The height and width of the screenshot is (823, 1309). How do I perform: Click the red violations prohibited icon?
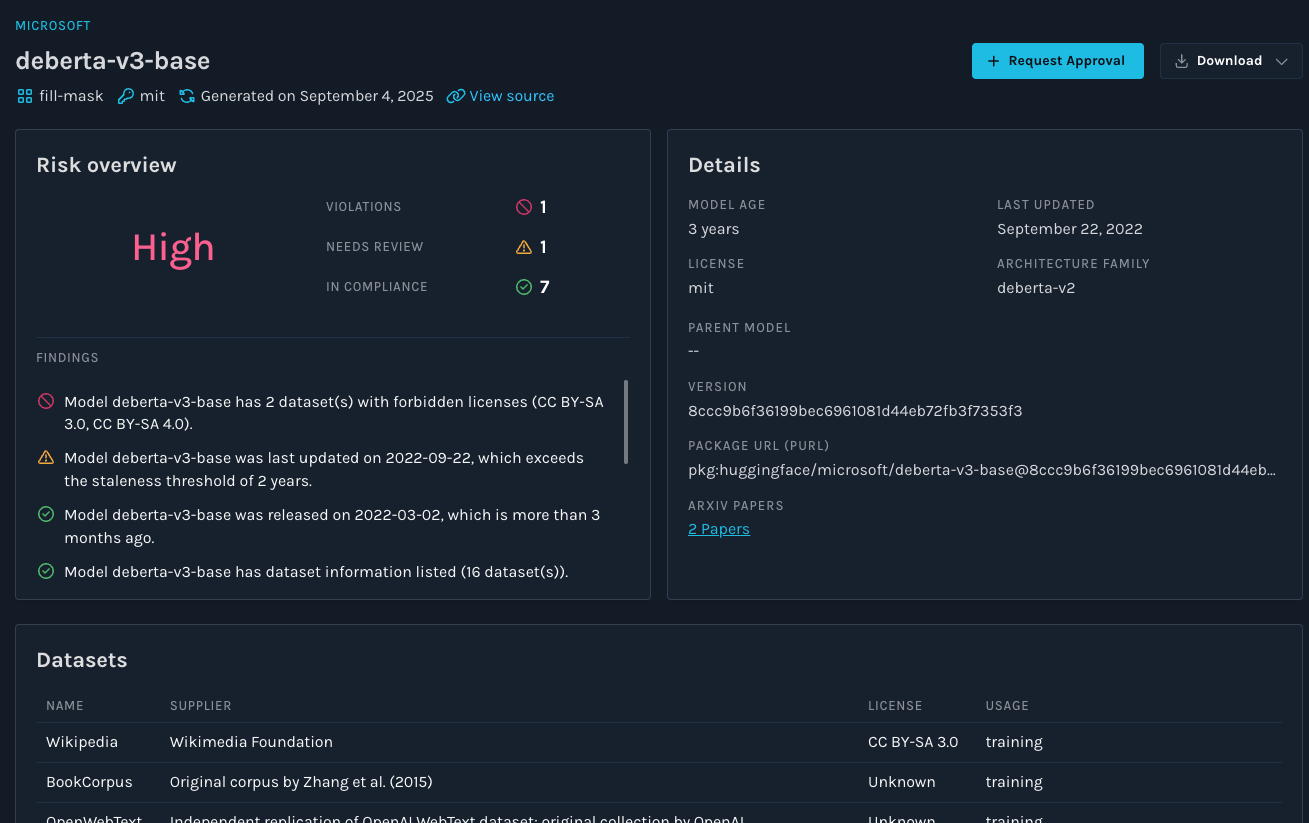coord(524,207)
